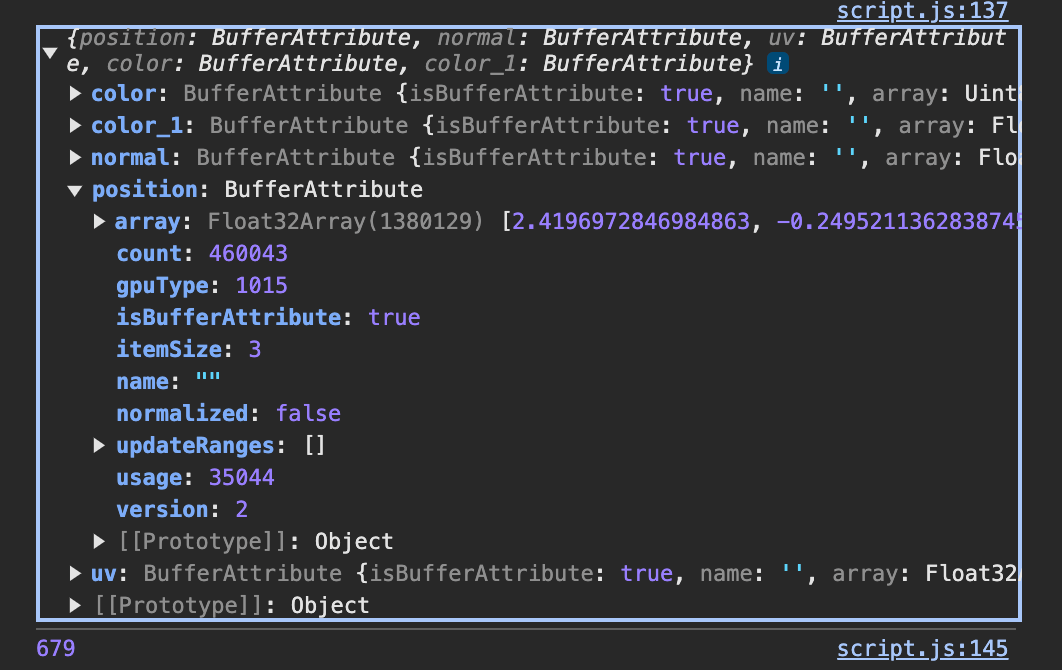Screen dimensions: 1062x670
Task: Click the logged number 679 output
Action: click(x=55, y=649)
